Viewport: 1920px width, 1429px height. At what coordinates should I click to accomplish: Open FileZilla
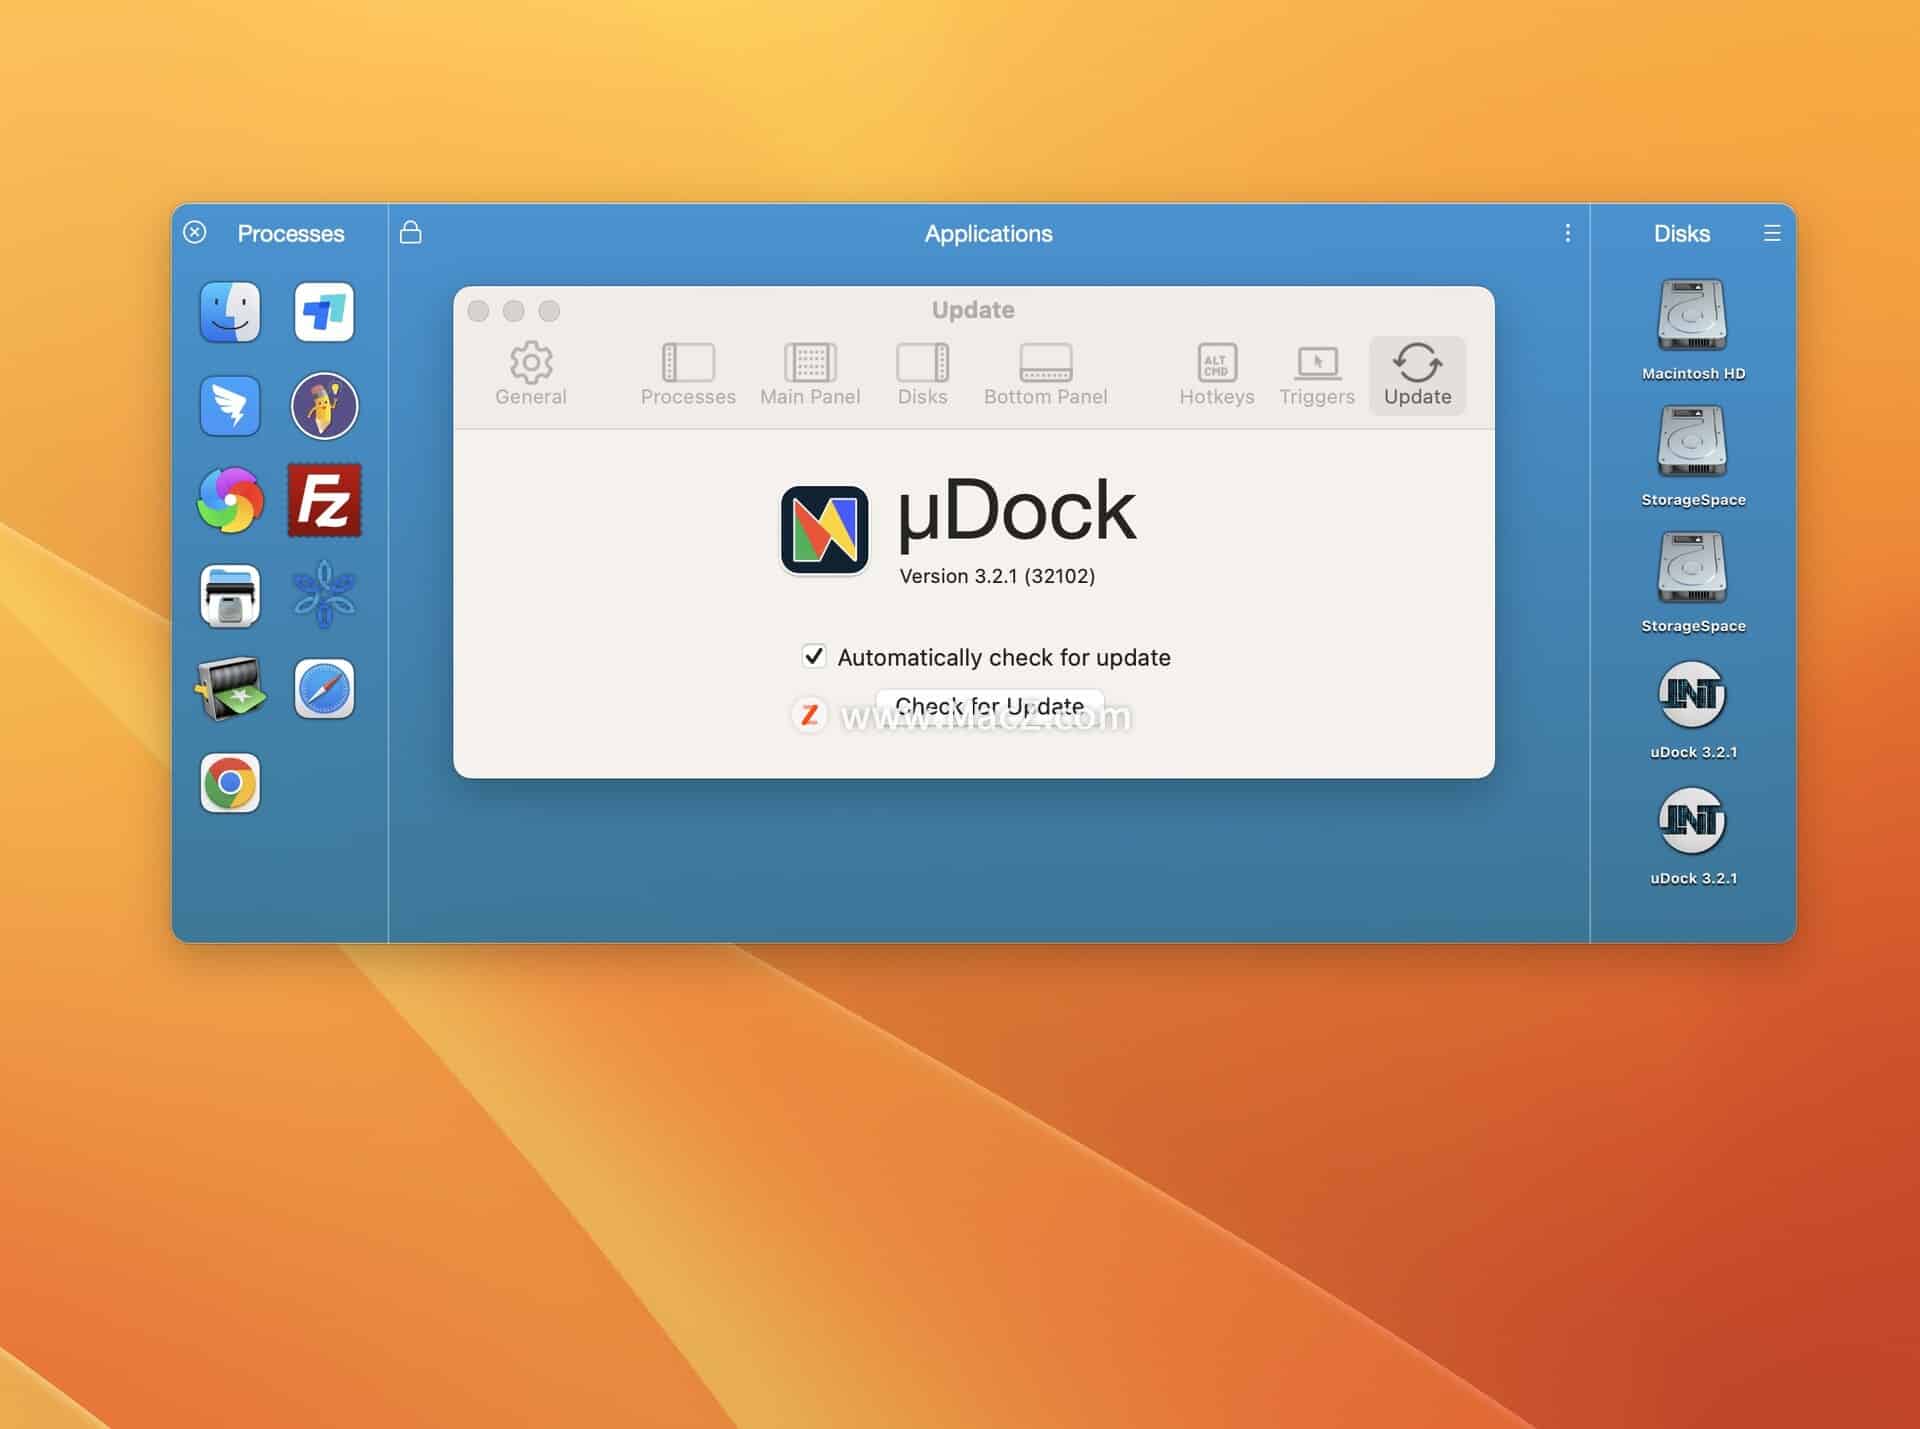click(324, 500)
